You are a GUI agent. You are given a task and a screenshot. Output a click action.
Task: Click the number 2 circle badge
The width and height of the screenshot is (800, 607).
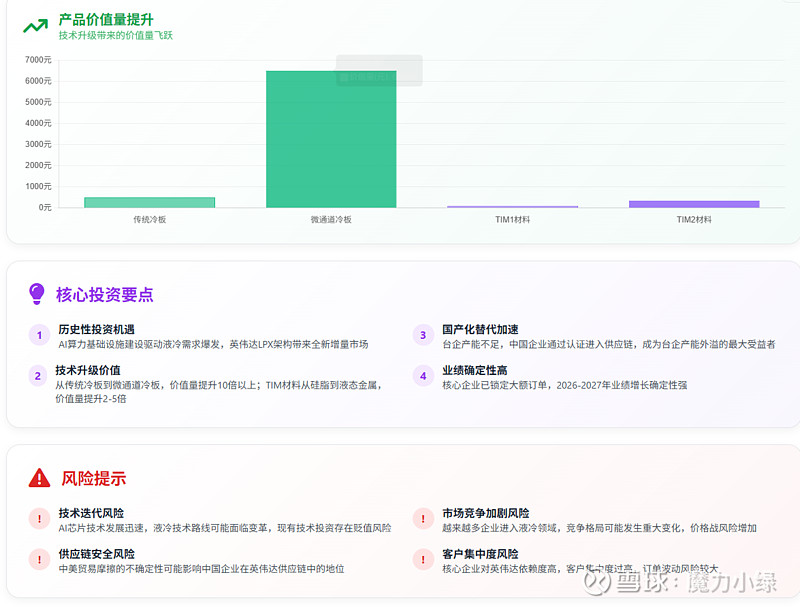pos(38,376)
